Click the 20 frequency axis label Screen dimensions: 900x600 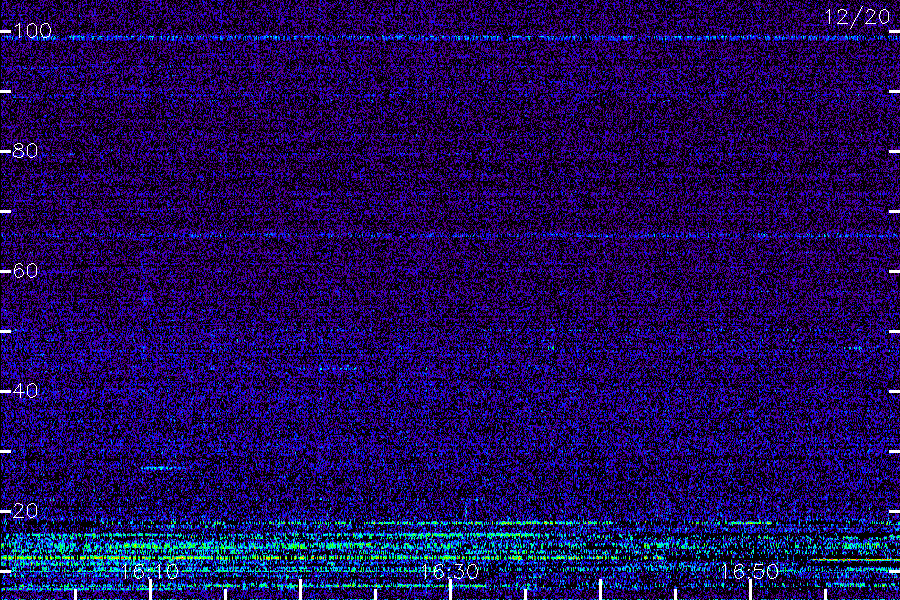[25, 510]
